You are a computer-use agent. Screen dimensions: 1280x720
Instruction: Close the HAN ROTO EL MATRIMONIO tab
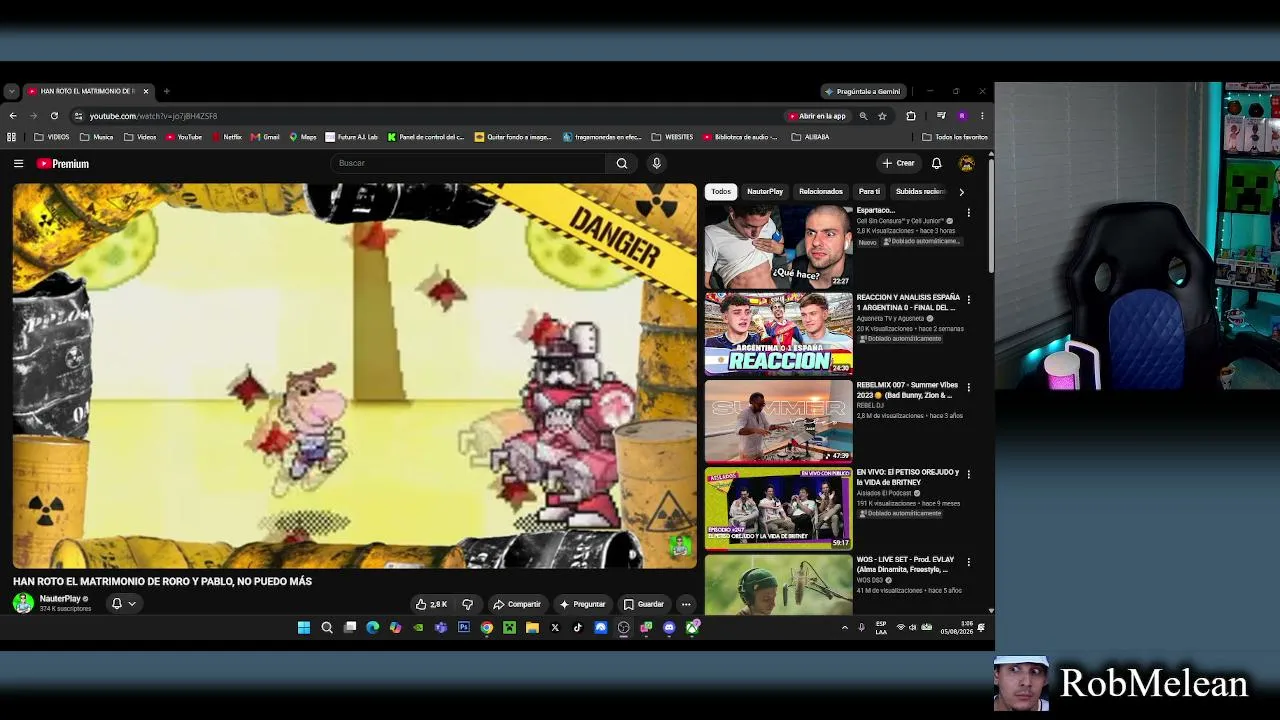146,91
